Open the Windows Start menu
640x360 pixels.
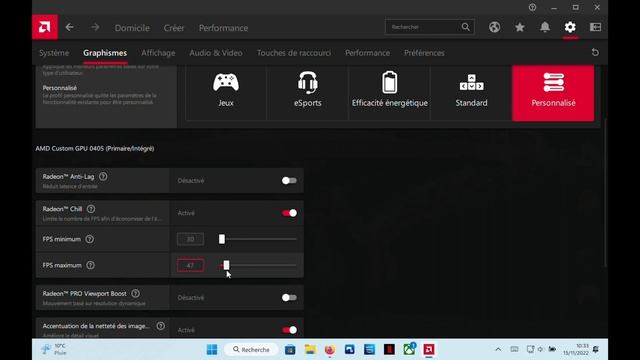[x=212, y=349]
